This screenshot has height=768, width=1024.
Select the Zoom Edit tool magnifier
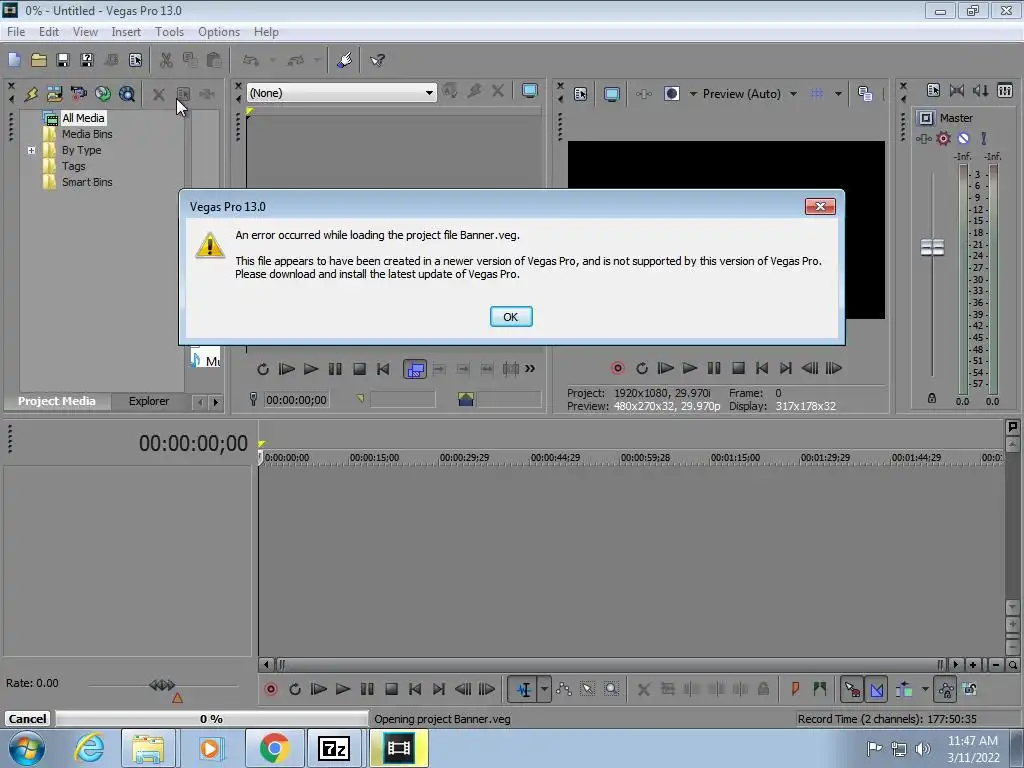611,689
